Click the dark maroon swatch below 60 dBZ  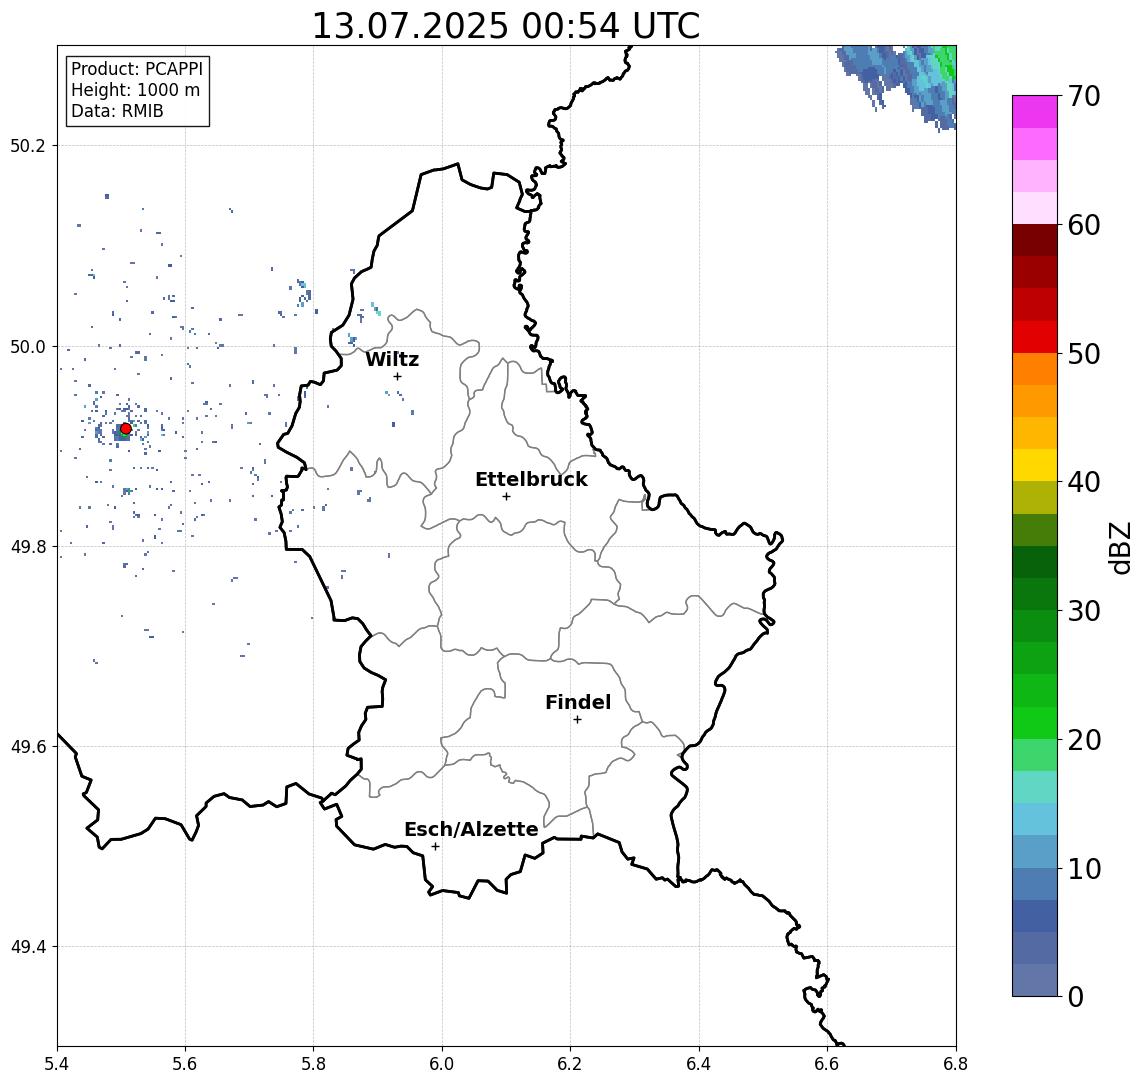pyautogui.click(x=1035, y=240)
